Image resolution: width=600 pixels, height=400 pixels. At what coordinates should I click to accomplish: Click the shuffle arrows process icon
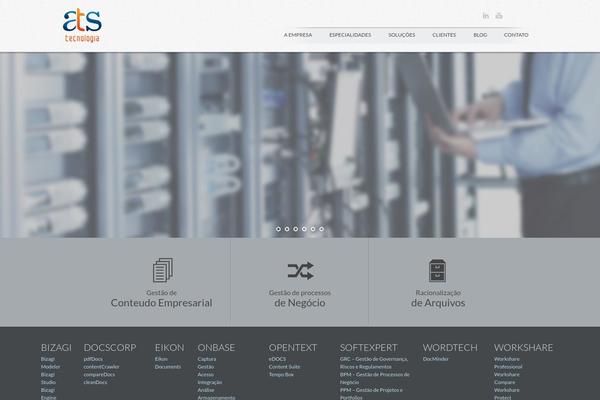point(300,271)
